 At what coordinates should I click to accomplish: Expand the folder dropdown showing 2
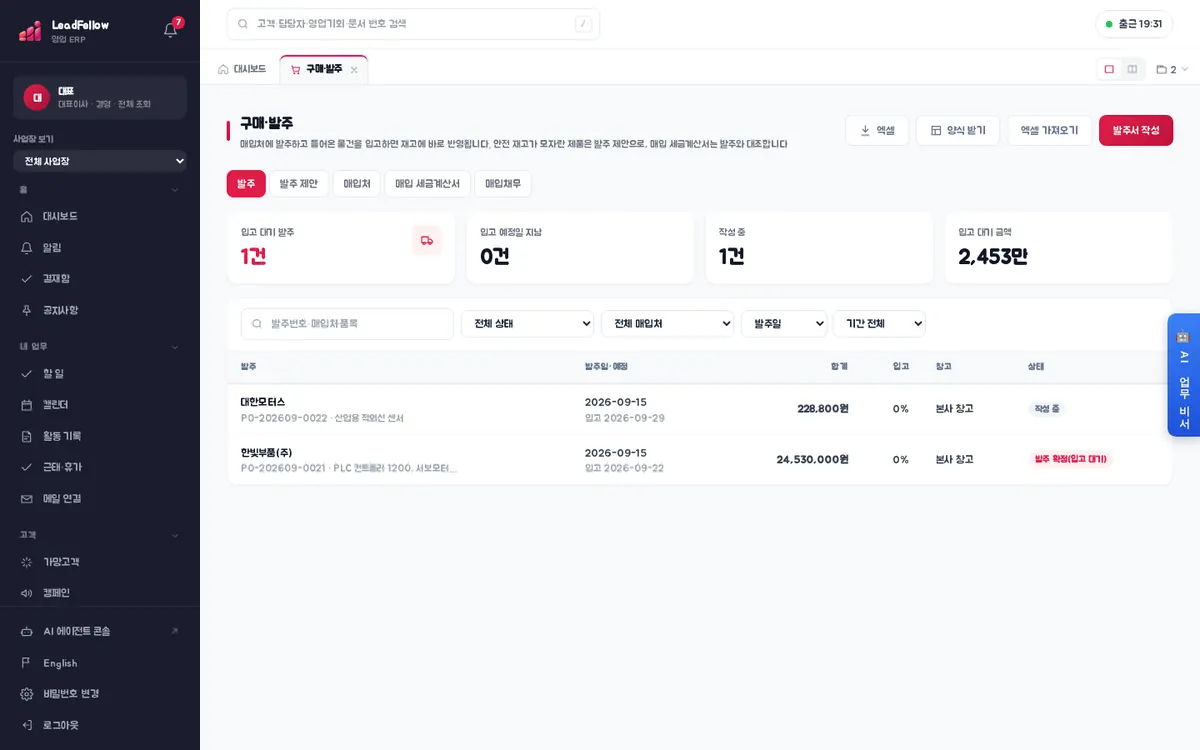coord(1172,69)
